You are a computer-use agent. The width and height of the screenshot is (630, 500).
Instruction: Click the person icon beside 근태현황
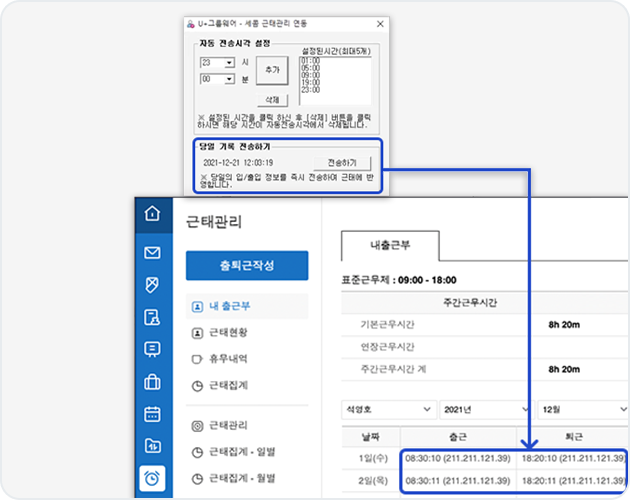coord(197,333)
